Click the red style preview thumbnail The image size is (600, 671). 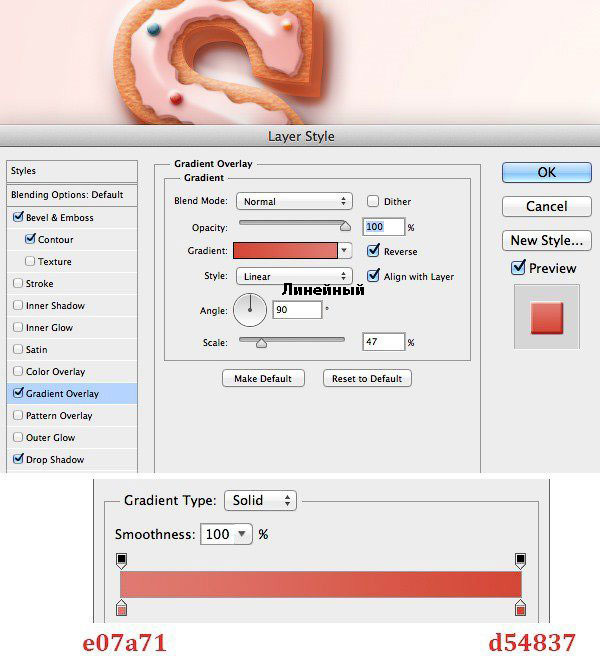coord(547,317)
